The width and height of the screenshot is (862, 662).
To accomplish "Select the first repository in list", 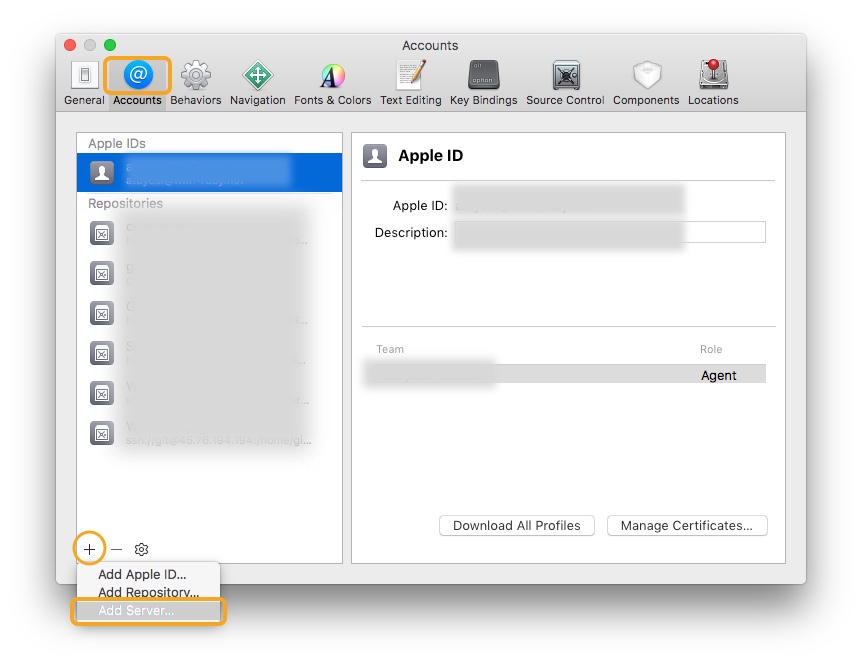I will [209, 233].
